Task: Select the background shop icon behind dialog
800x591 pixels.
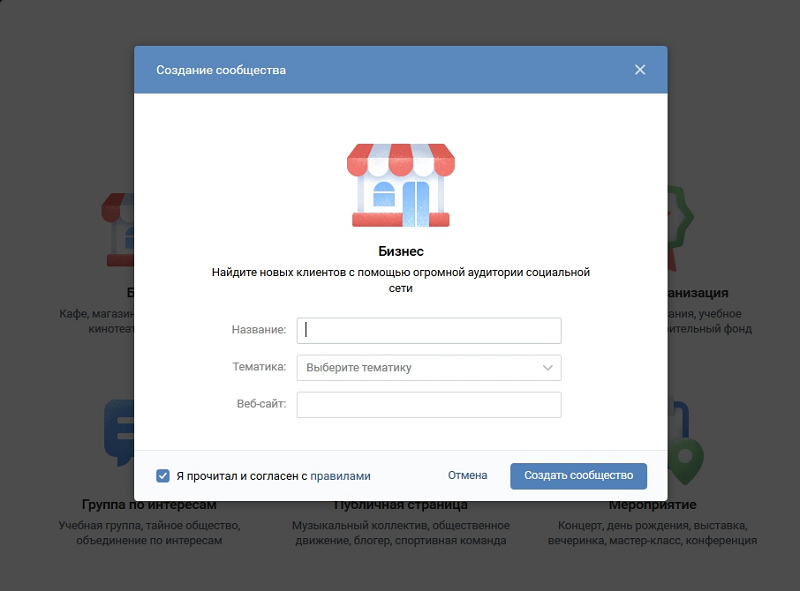Action: click(118, 230)
